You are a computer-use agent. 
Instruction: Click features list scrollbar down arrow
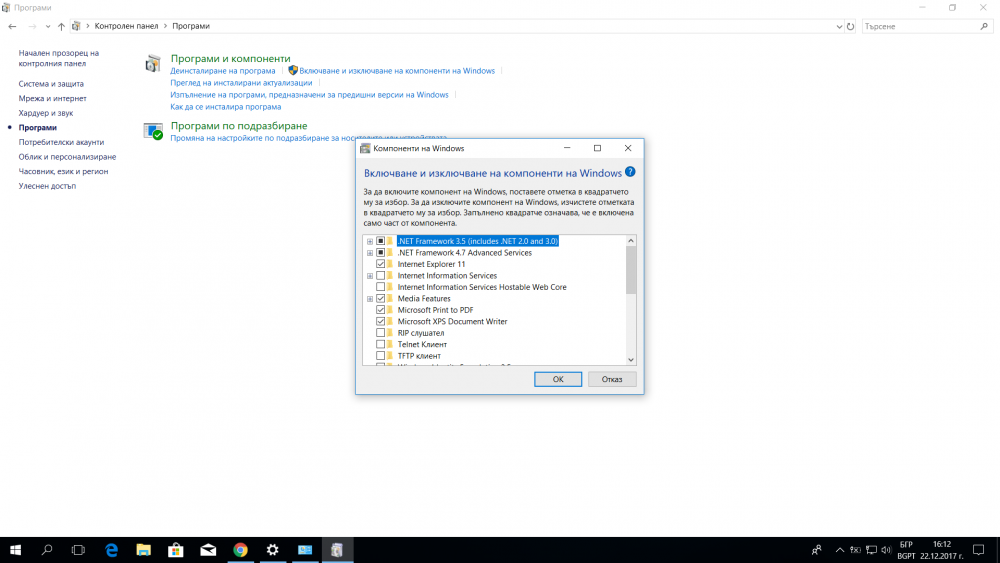click(631, 360)
